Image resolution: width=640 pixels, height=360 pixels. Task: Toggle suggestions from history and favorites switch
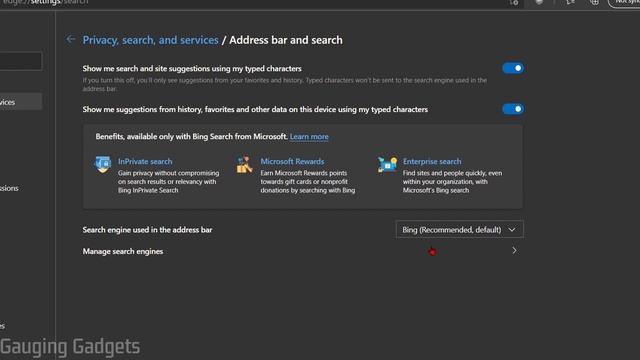pyautogui.click(x=513, y=109)
